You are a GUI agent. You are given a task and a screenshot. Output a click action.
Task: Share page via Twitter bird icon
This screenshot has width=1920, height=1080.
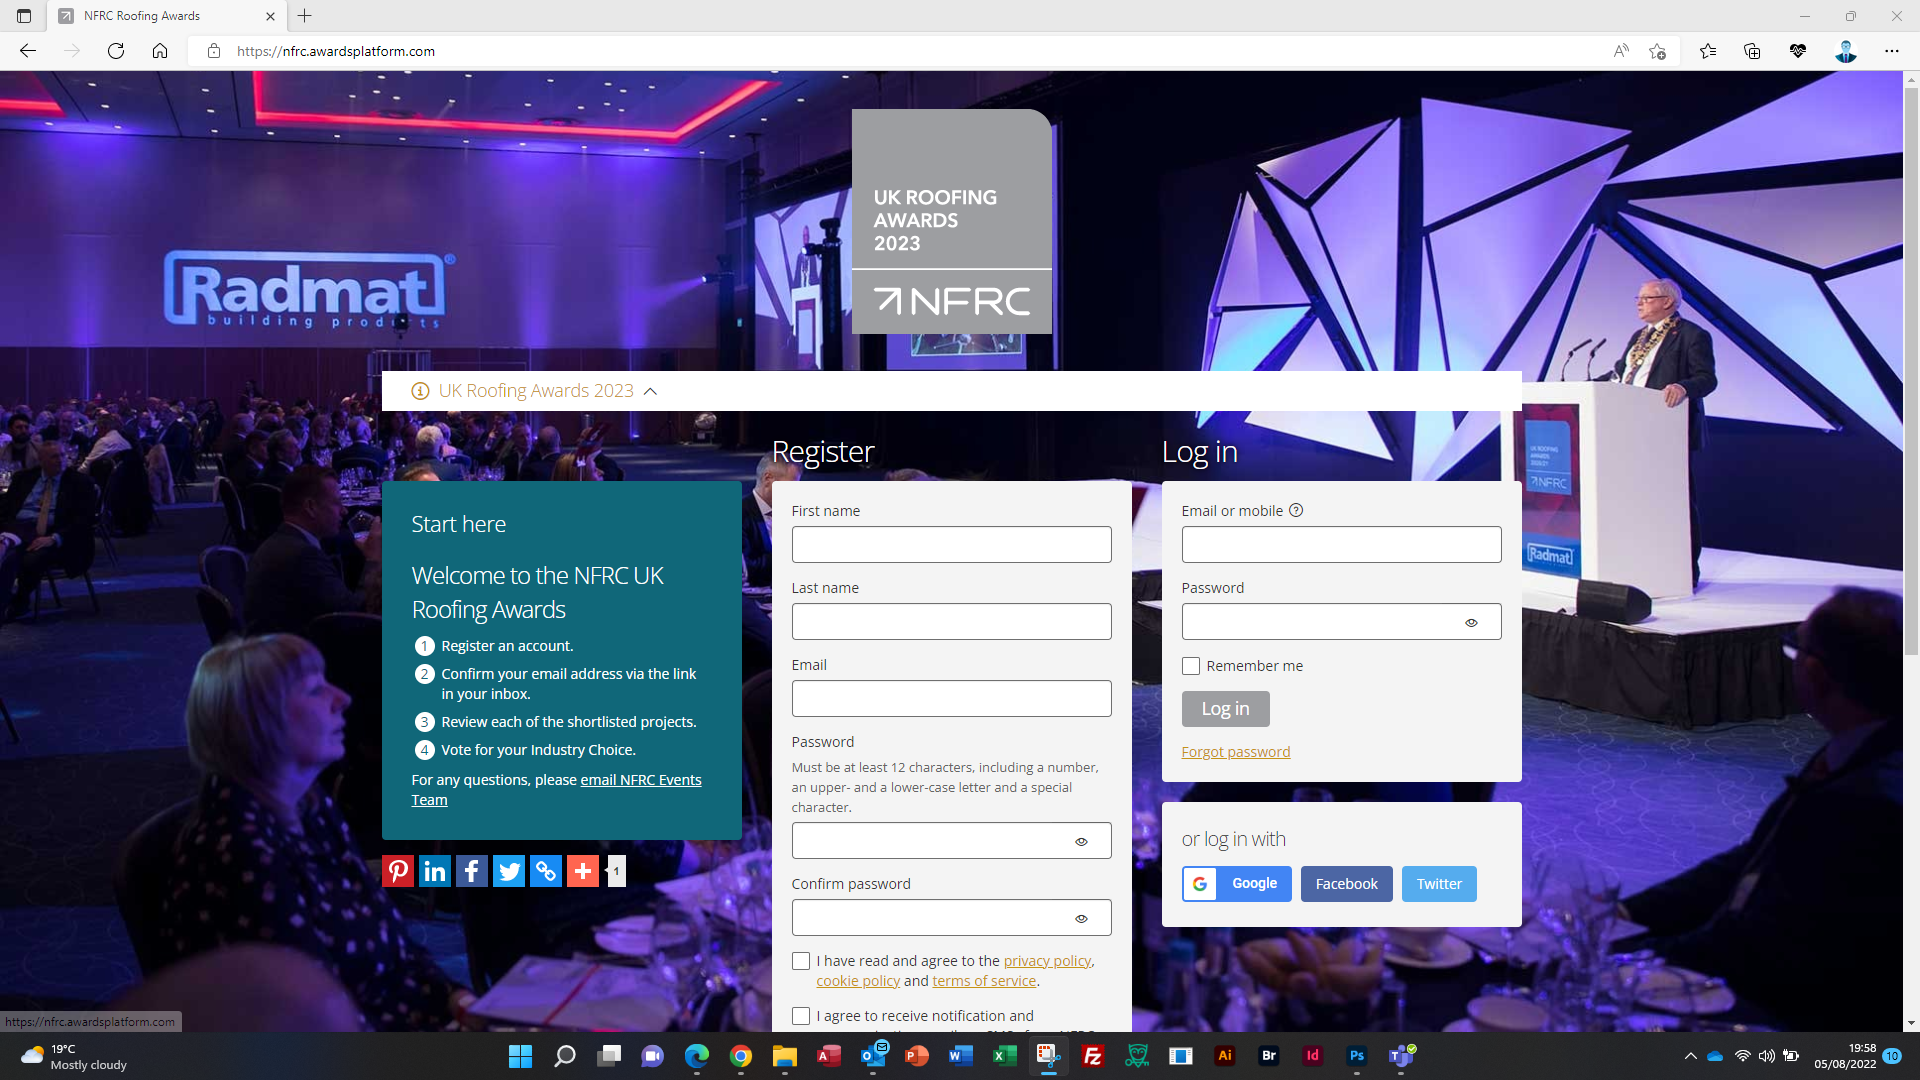click(x=509, y=871)
